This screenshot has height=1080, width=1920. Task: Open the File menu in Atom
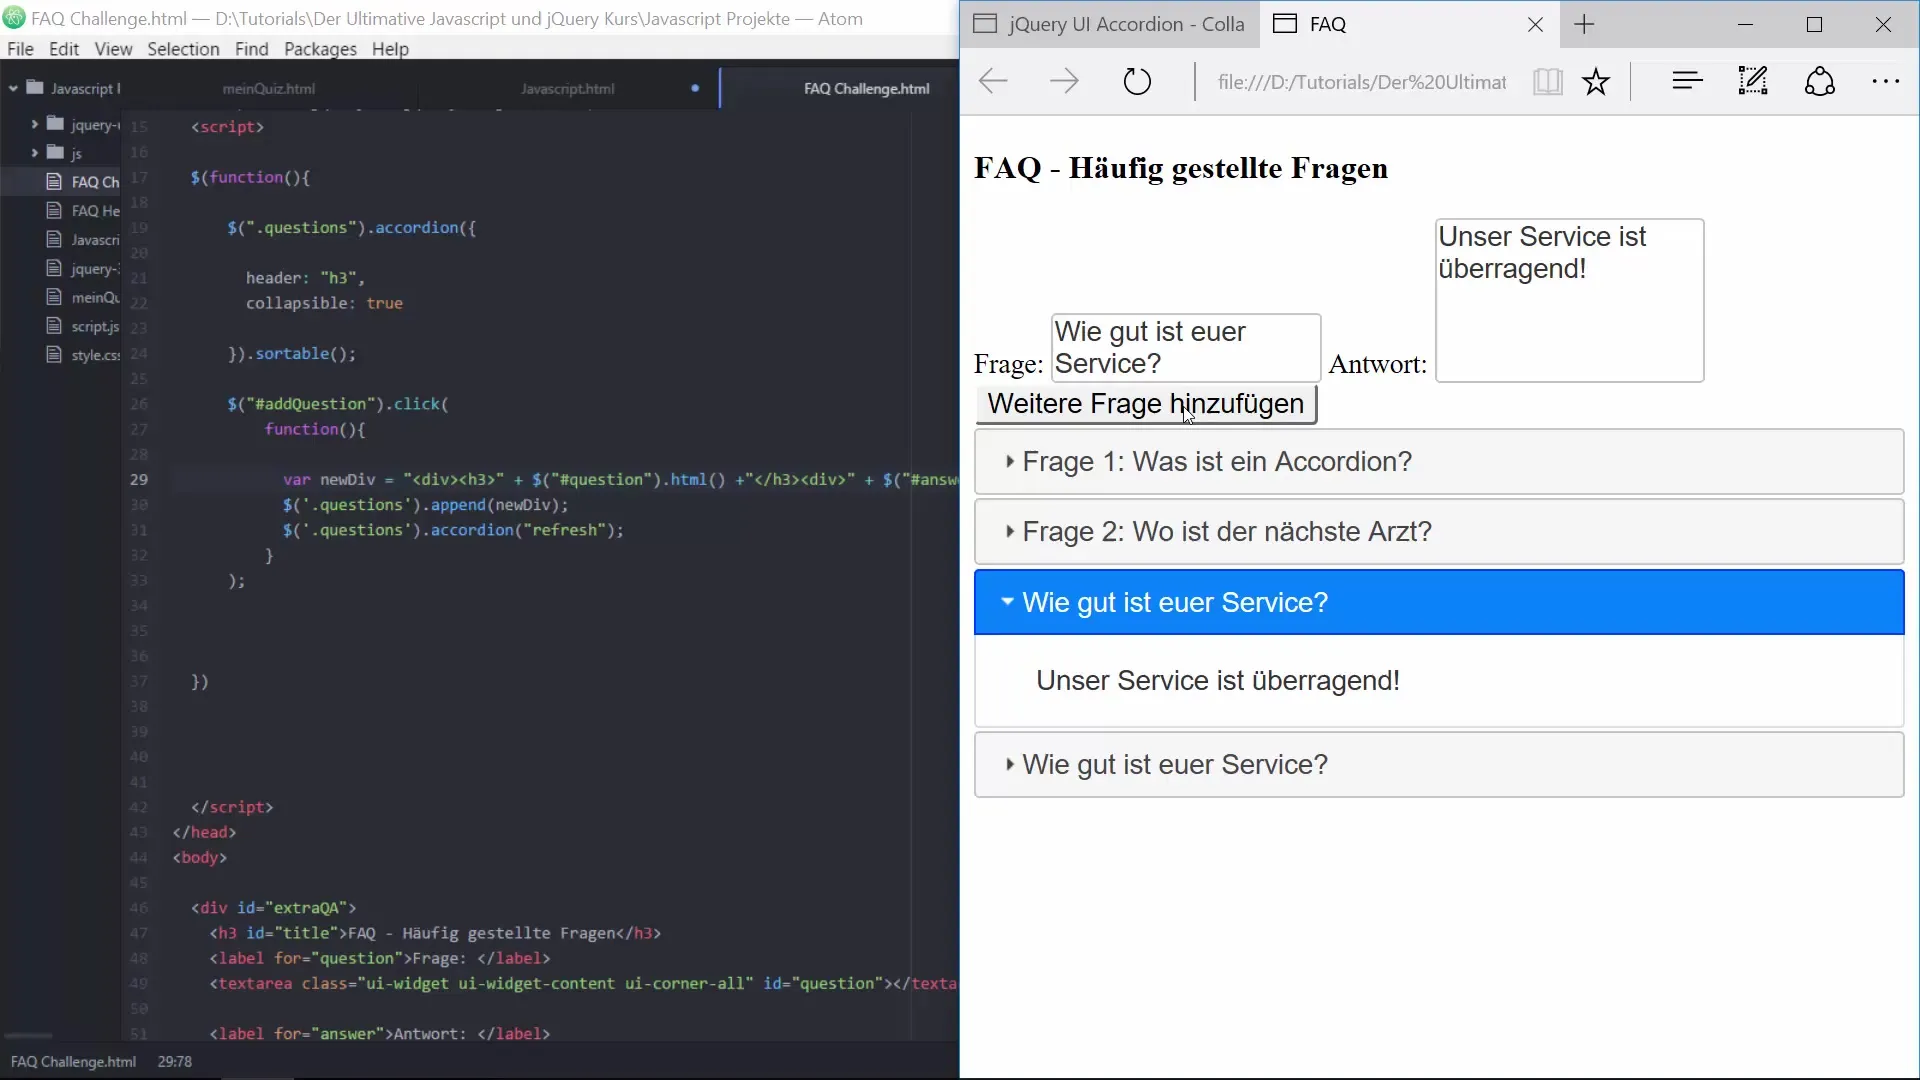pyautogui.click(x=20, y=49)
